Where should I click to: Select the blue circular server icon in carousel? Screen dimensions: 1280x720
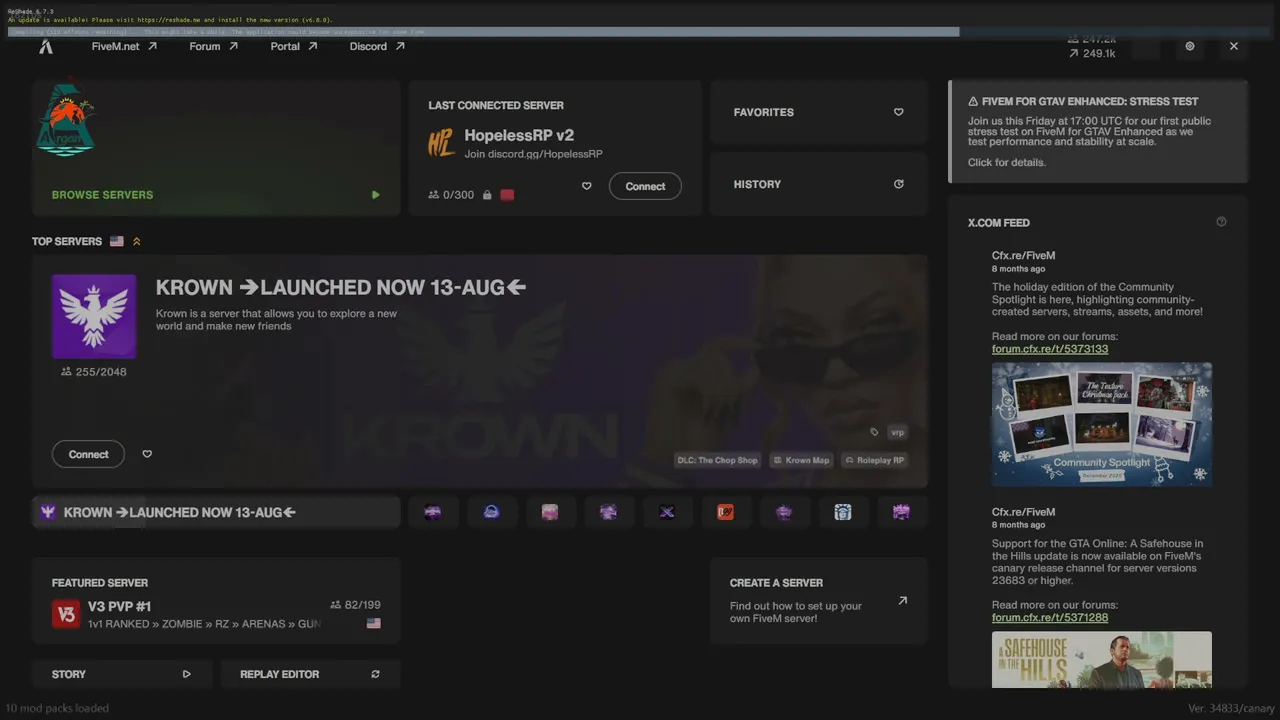pyautogui.click(x=491, y=512)
